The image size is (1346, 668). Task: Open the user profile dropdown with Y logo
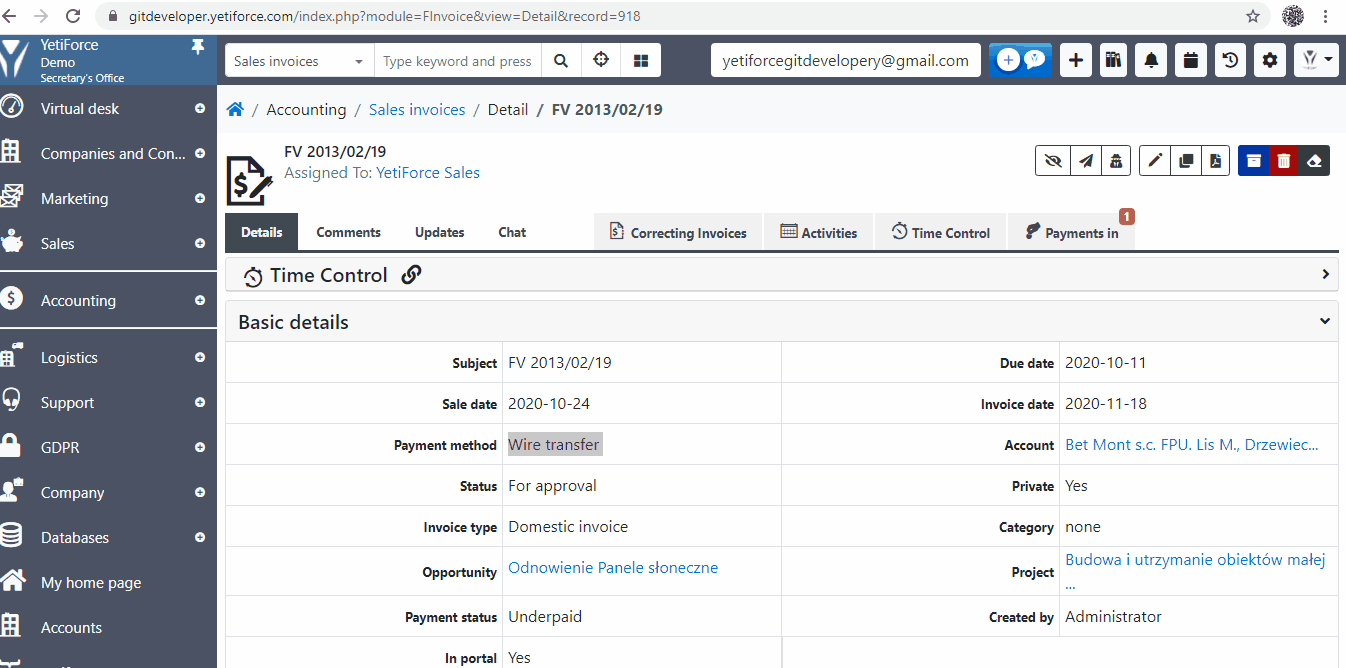1316,61
